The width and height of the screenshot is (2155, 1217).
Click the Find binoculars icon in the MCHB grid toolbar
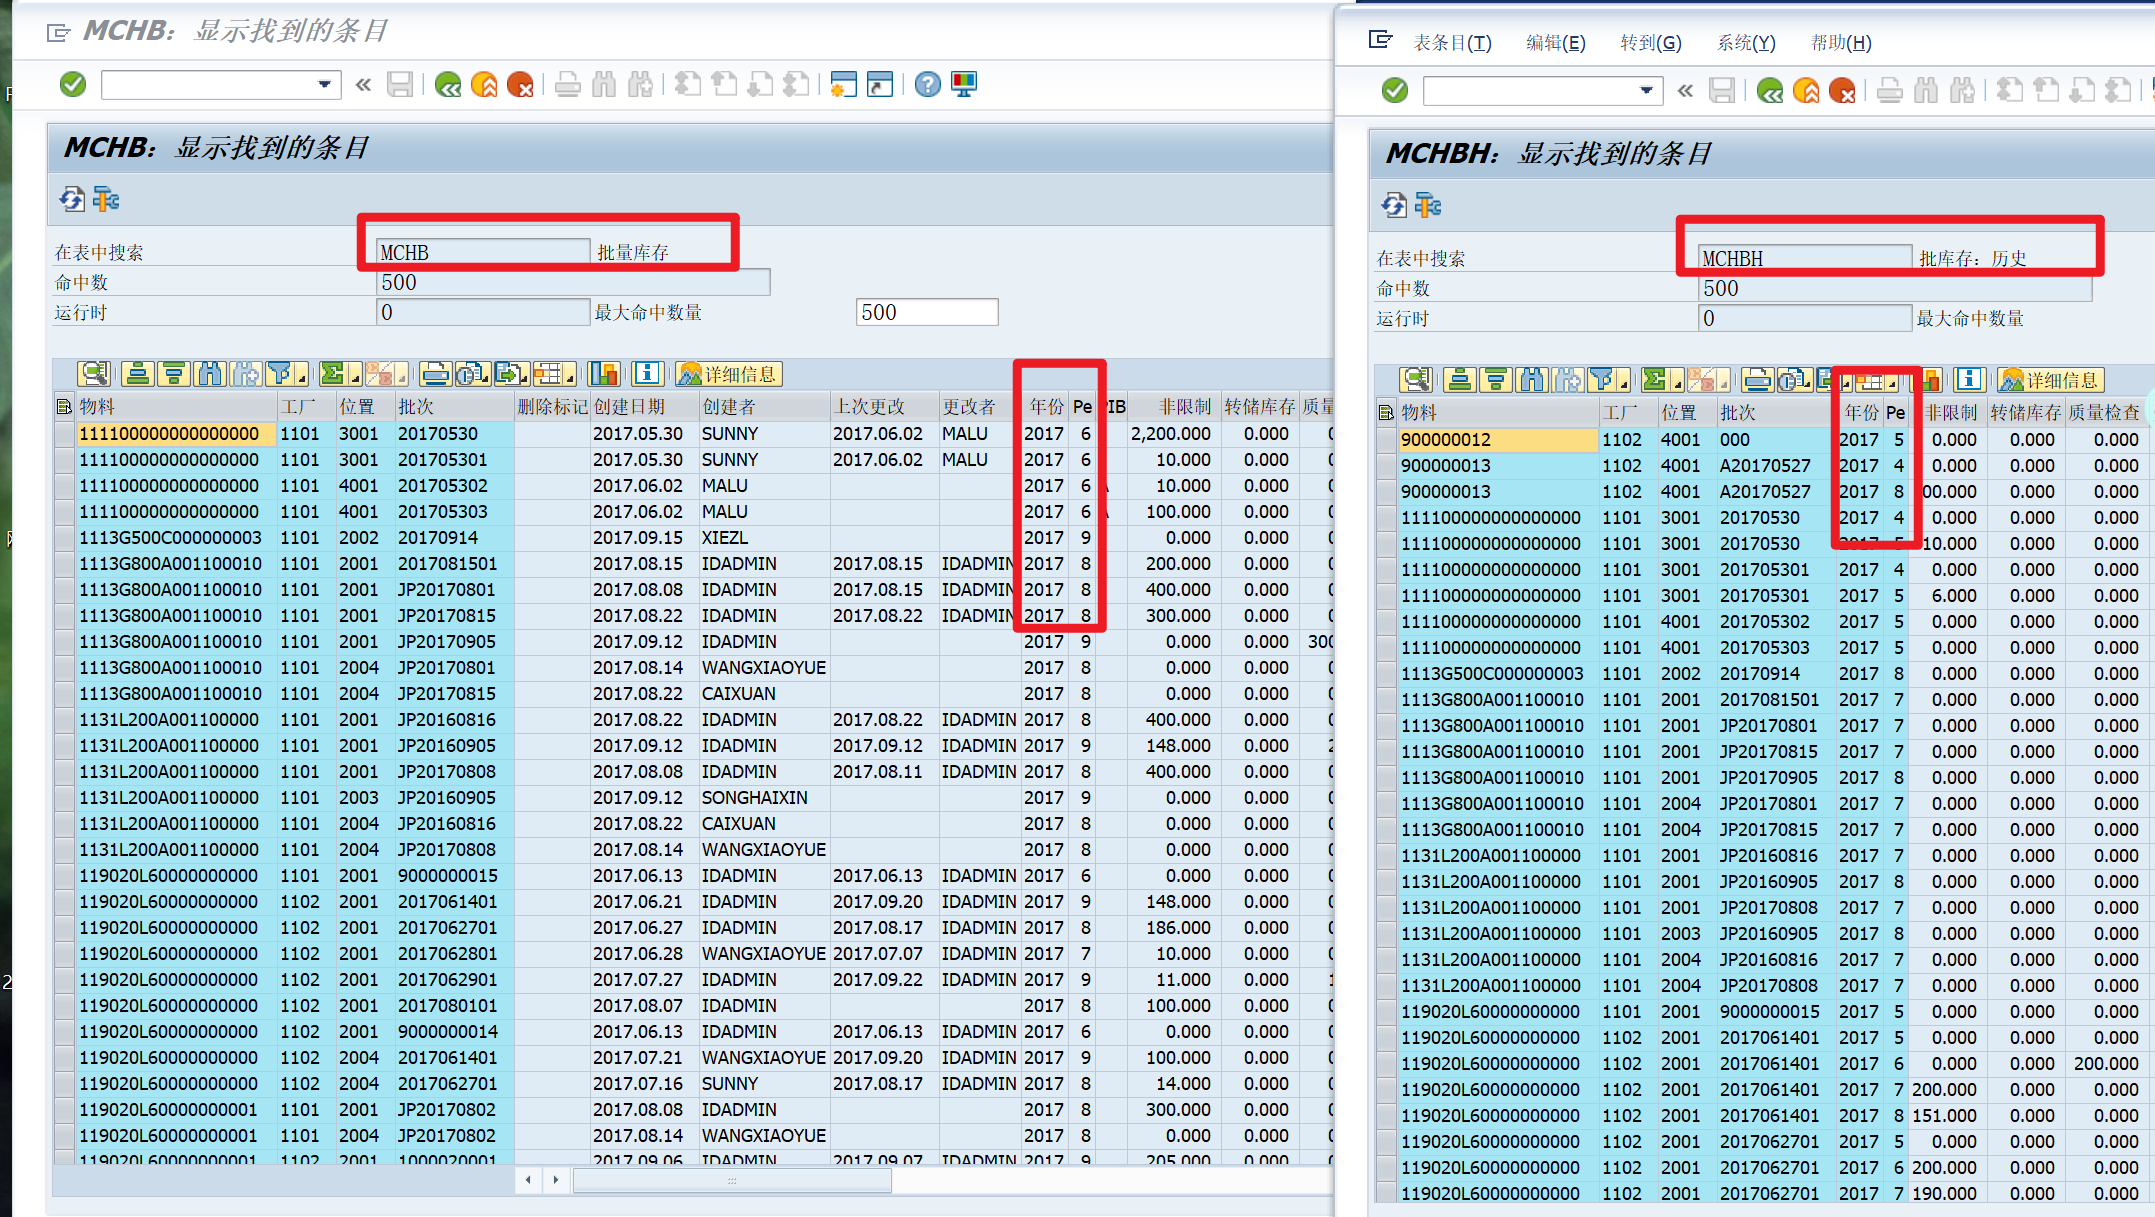tap(210, 374)
